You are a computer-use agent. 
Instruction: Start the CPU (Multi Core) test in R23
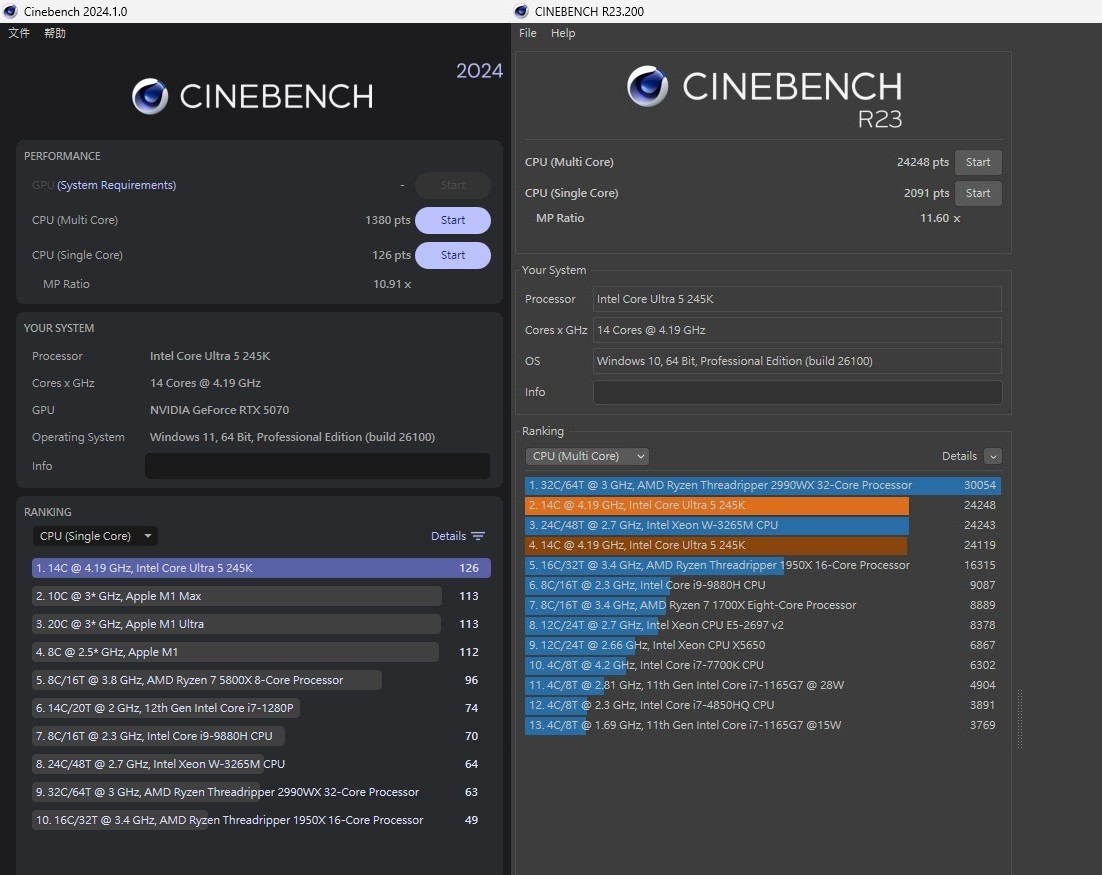click(x=977, y=162)
